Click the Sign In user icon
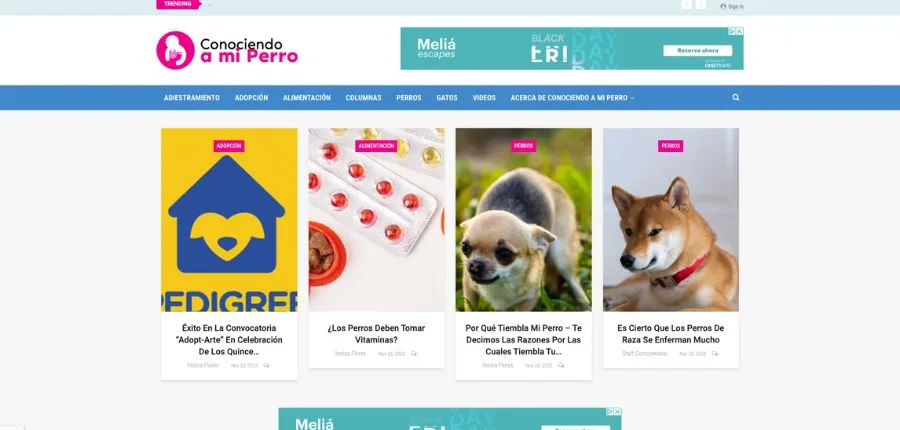The height and width of the screenshot is (430, 900). point(723,6)
